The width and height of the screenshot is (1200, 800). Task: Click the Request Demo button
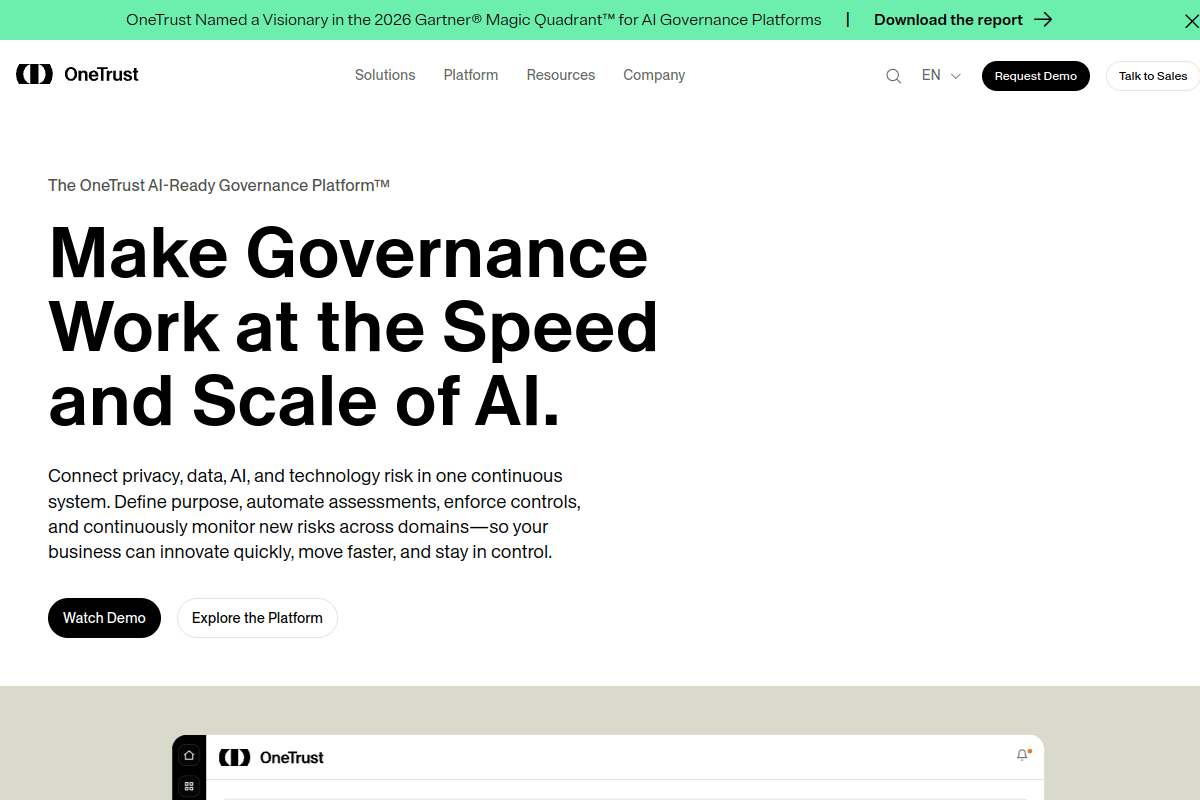[x=1036, y=76]
